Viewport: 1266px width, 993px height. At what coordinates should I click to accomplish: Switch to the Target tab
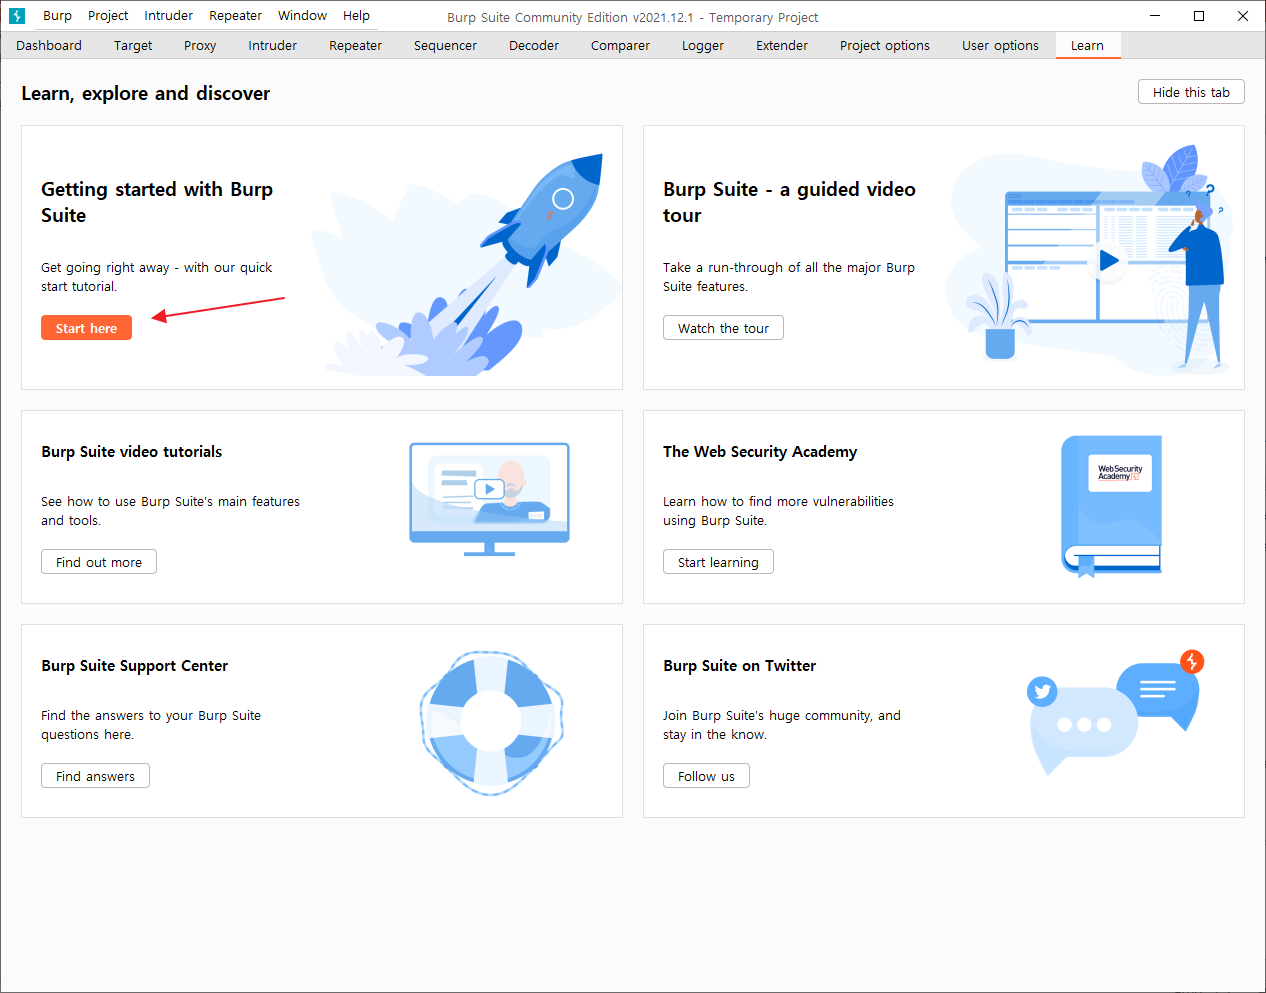(133, 46)
